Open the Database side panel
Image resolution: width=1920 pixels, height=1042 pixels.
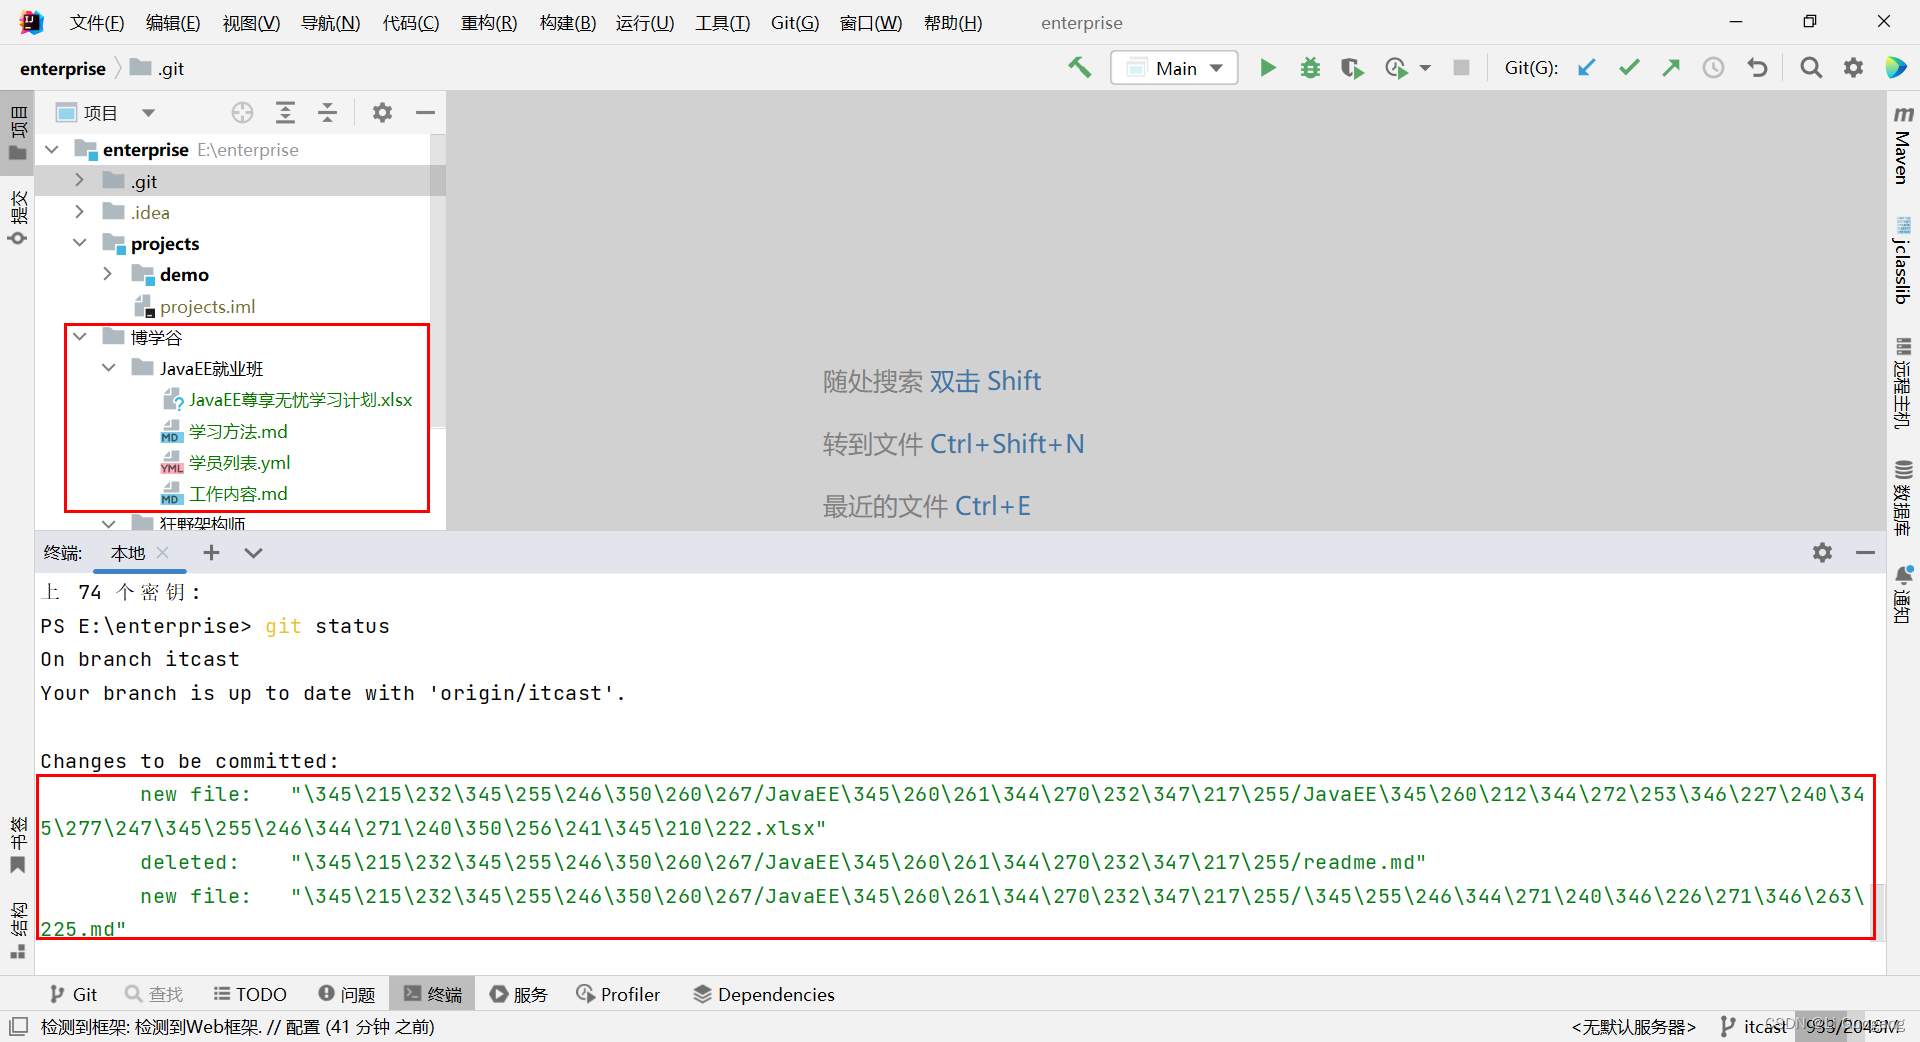tap(1902, 497)
